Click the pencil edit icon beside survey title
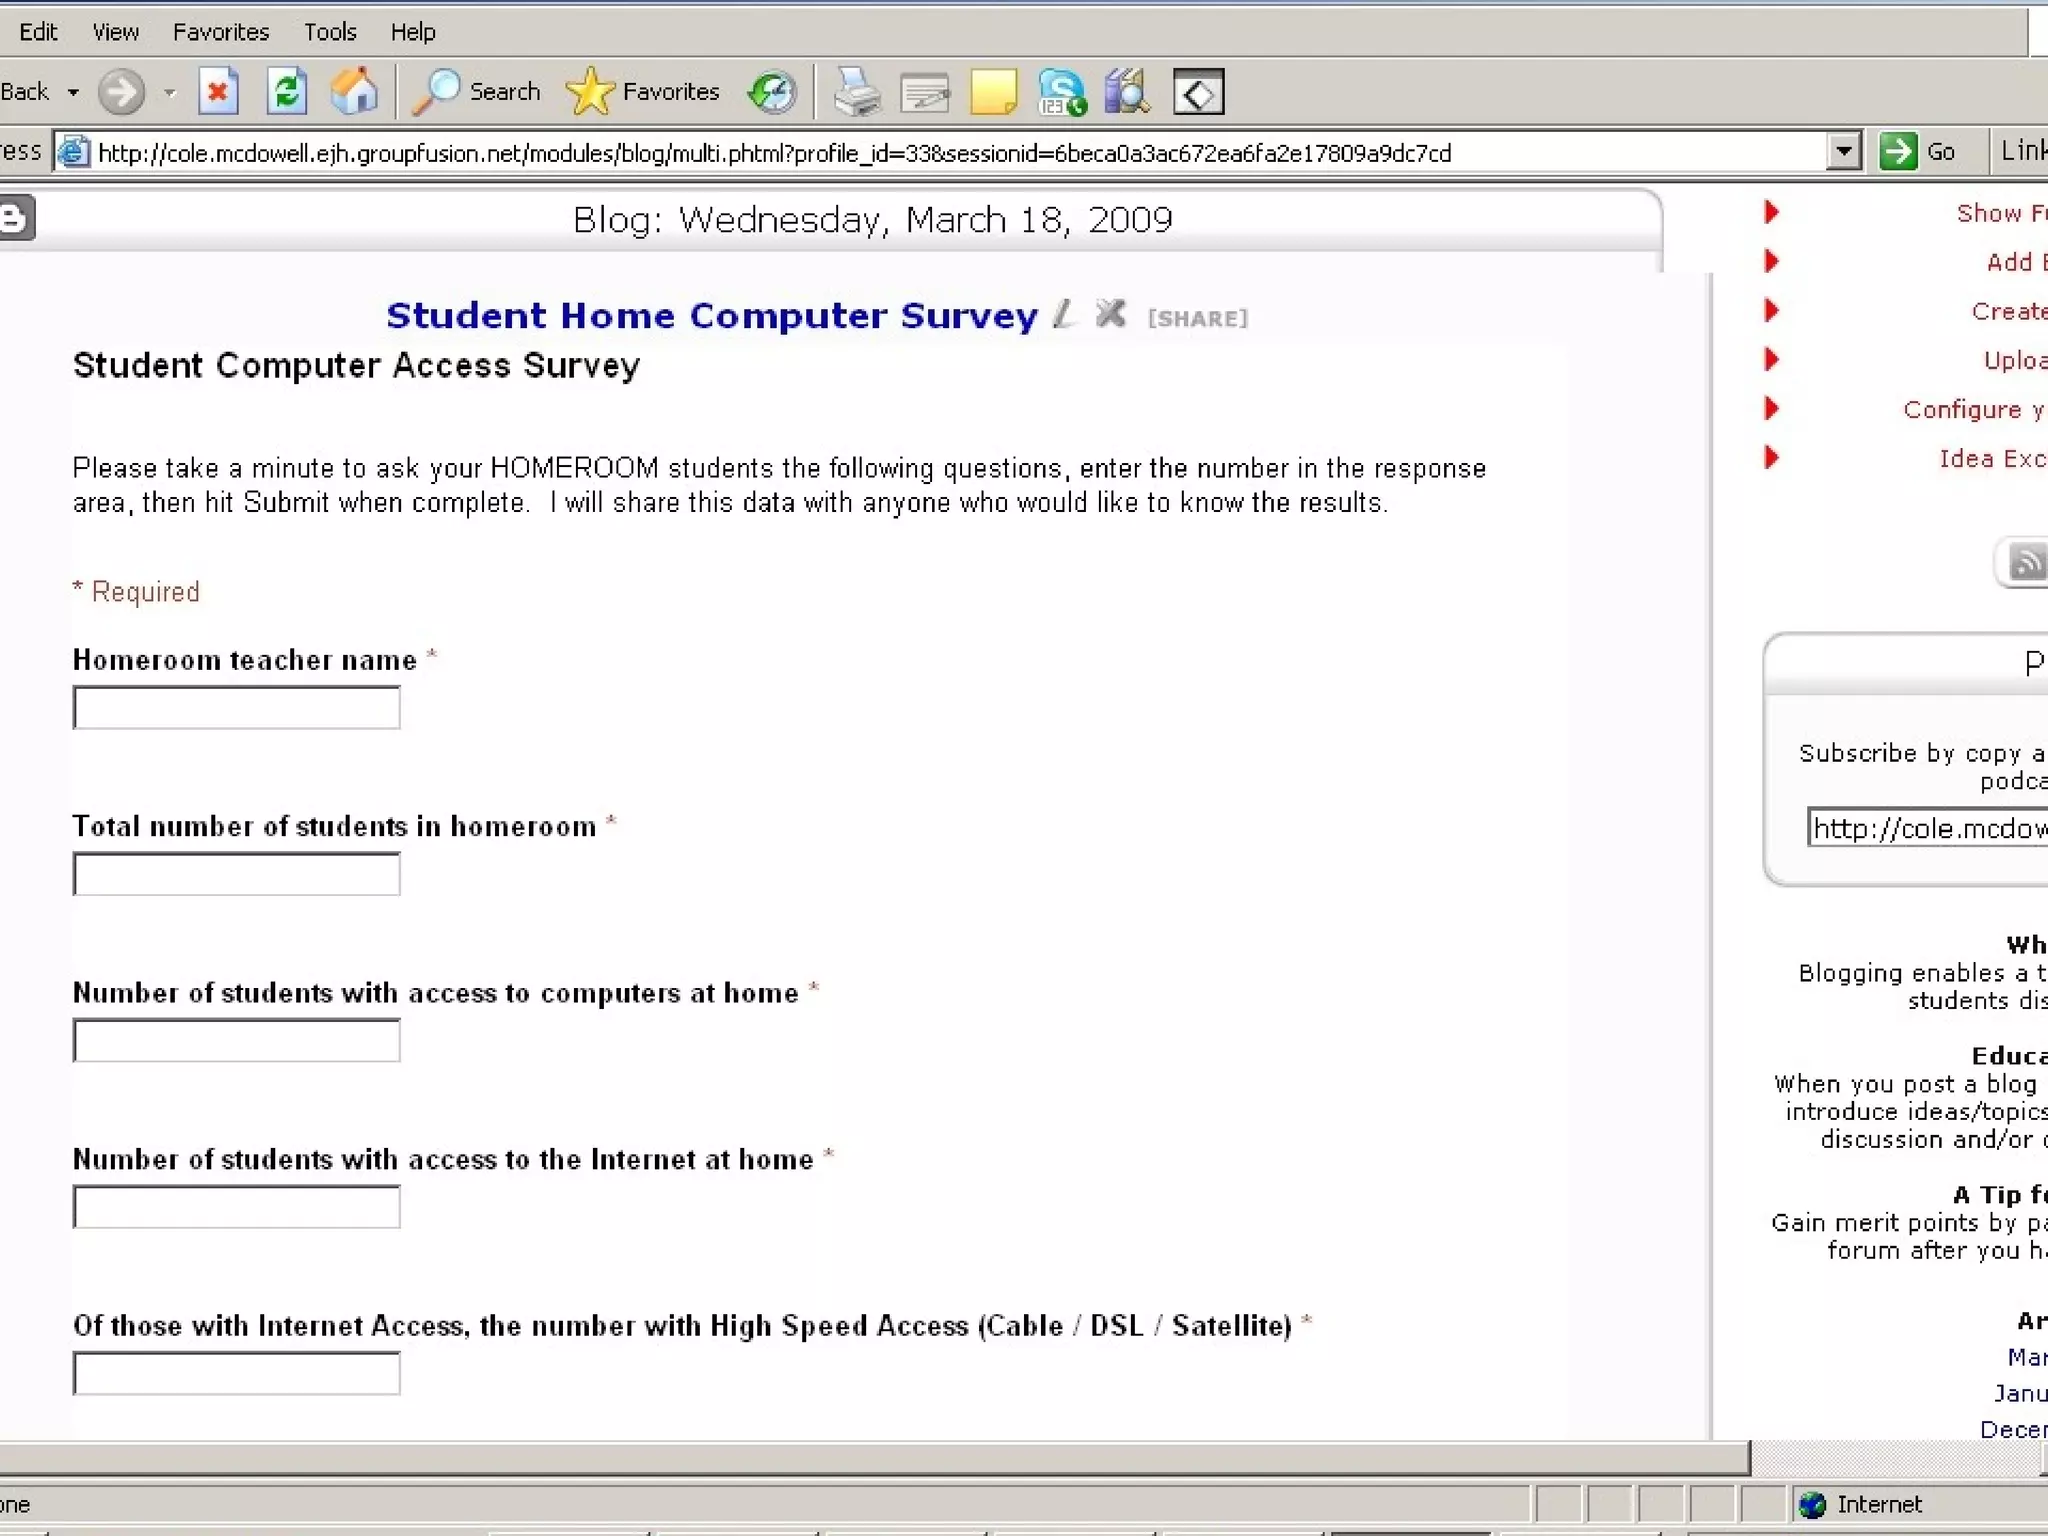The height and width of the screenshot is (1536, 2048). click(x=1064, y=315)
